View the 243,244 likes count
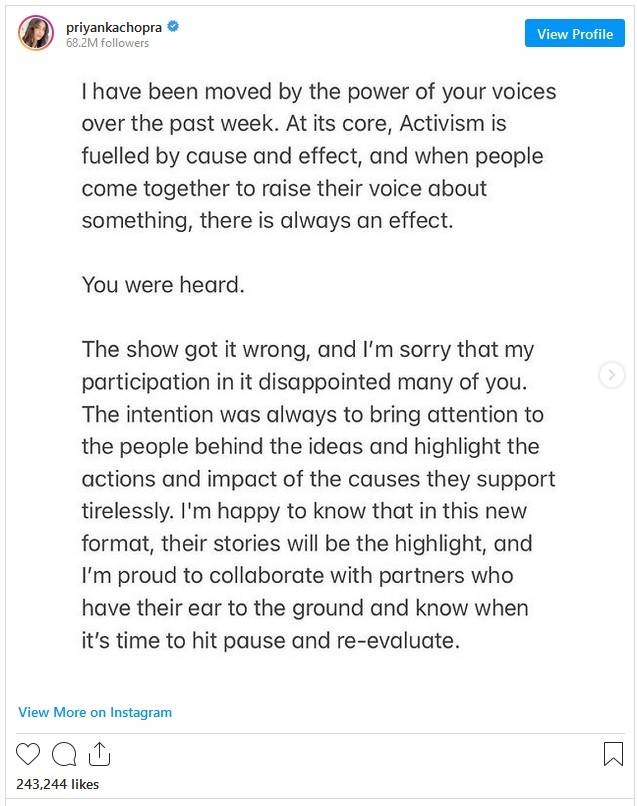637x806 pixels. [x=58, y=784]
